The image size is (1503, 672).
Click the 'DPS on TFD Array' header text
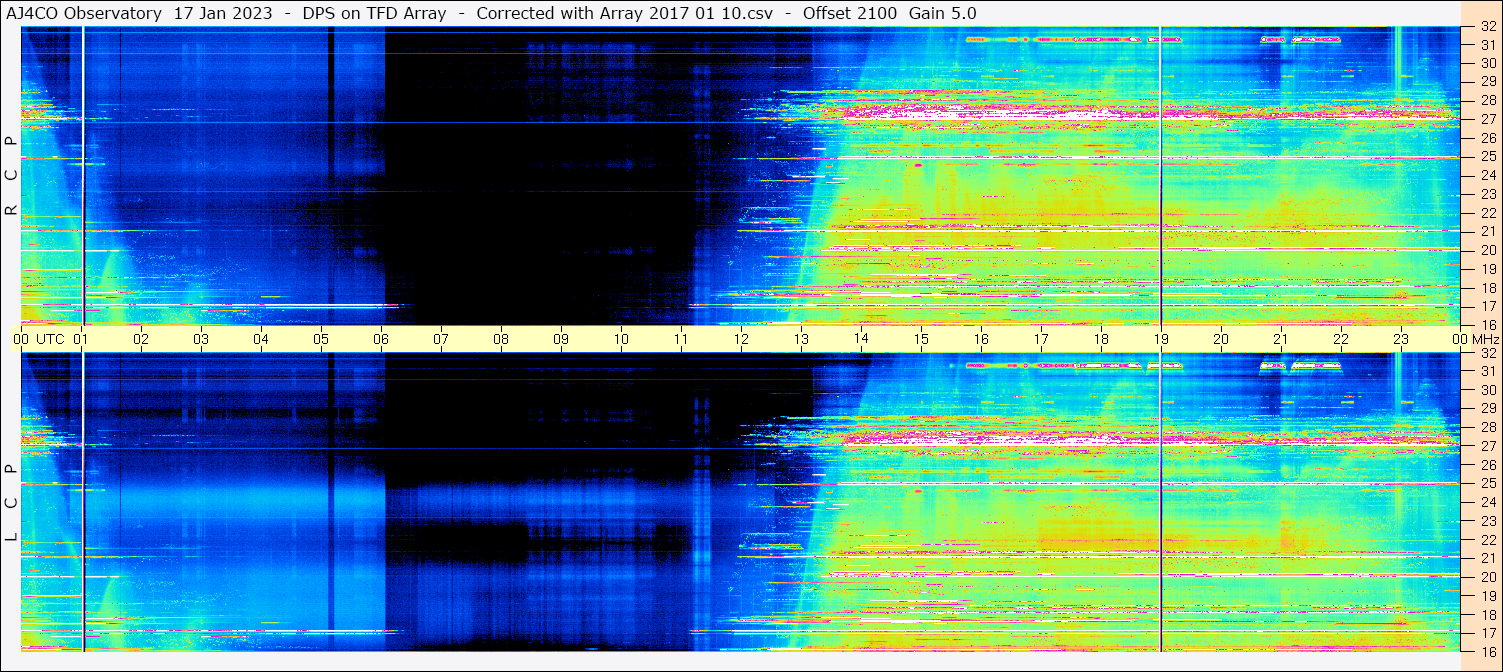(x=374, y=13)
